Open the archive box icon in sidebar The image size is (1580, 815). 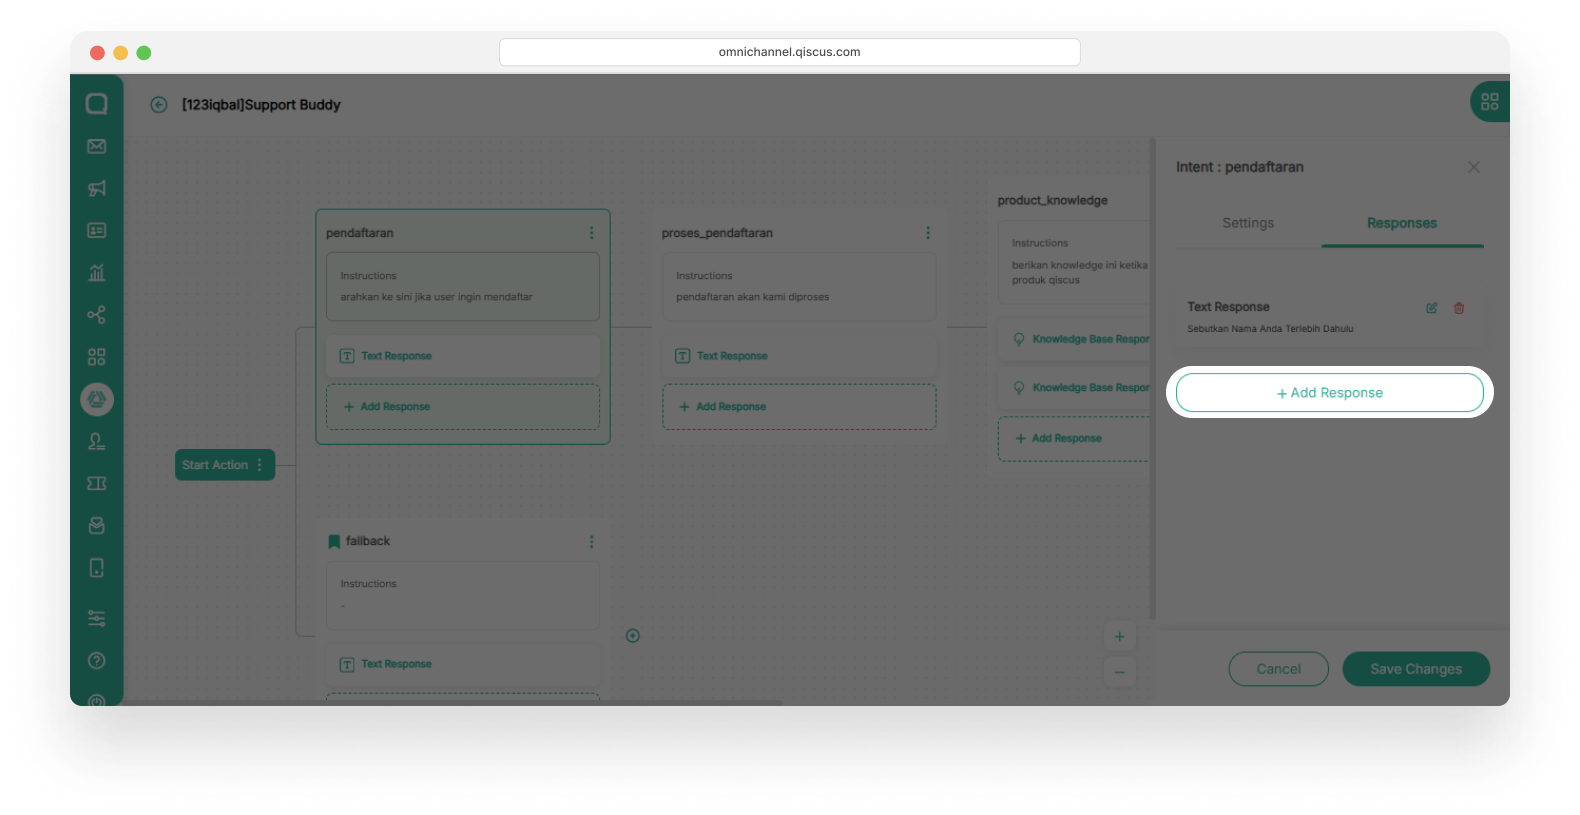point(97,525)
